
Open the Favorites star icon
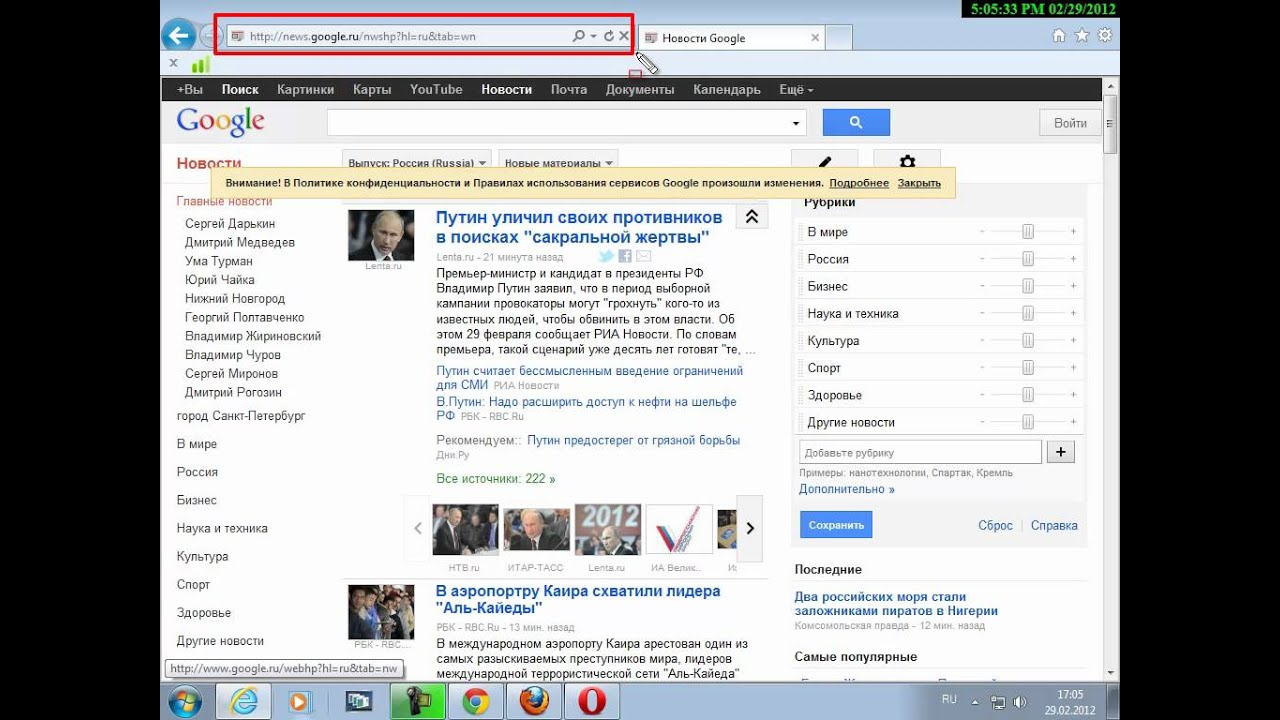[1082, 36]
